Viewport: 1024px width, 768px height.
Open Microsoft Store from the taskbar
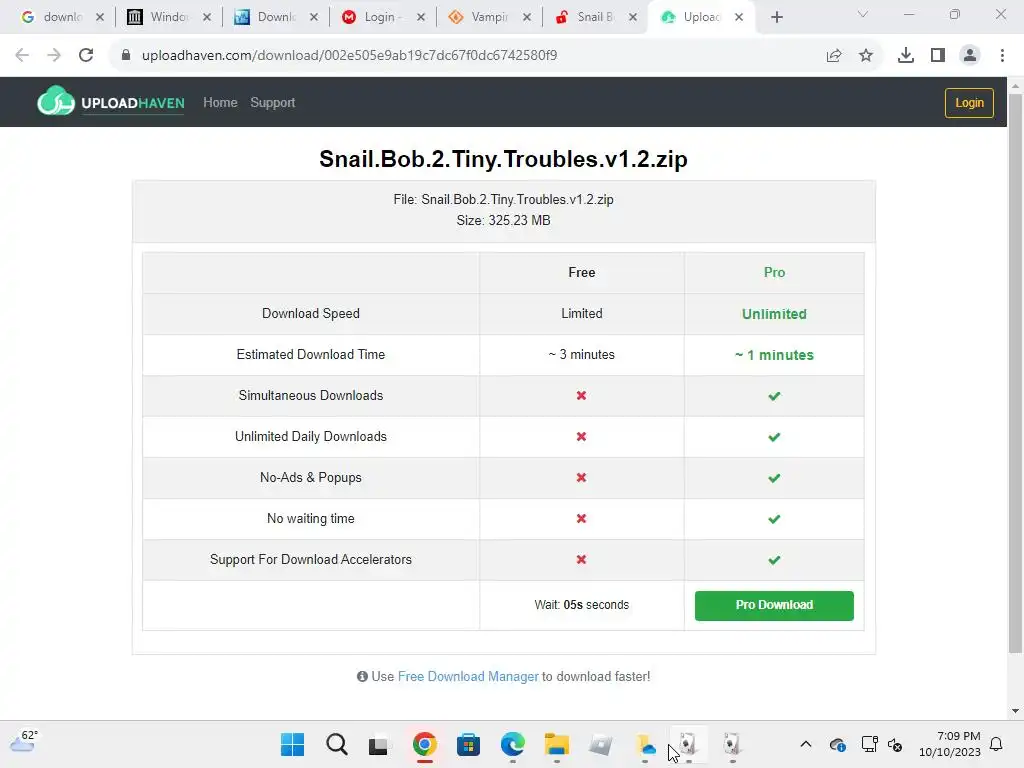point(468,744)
